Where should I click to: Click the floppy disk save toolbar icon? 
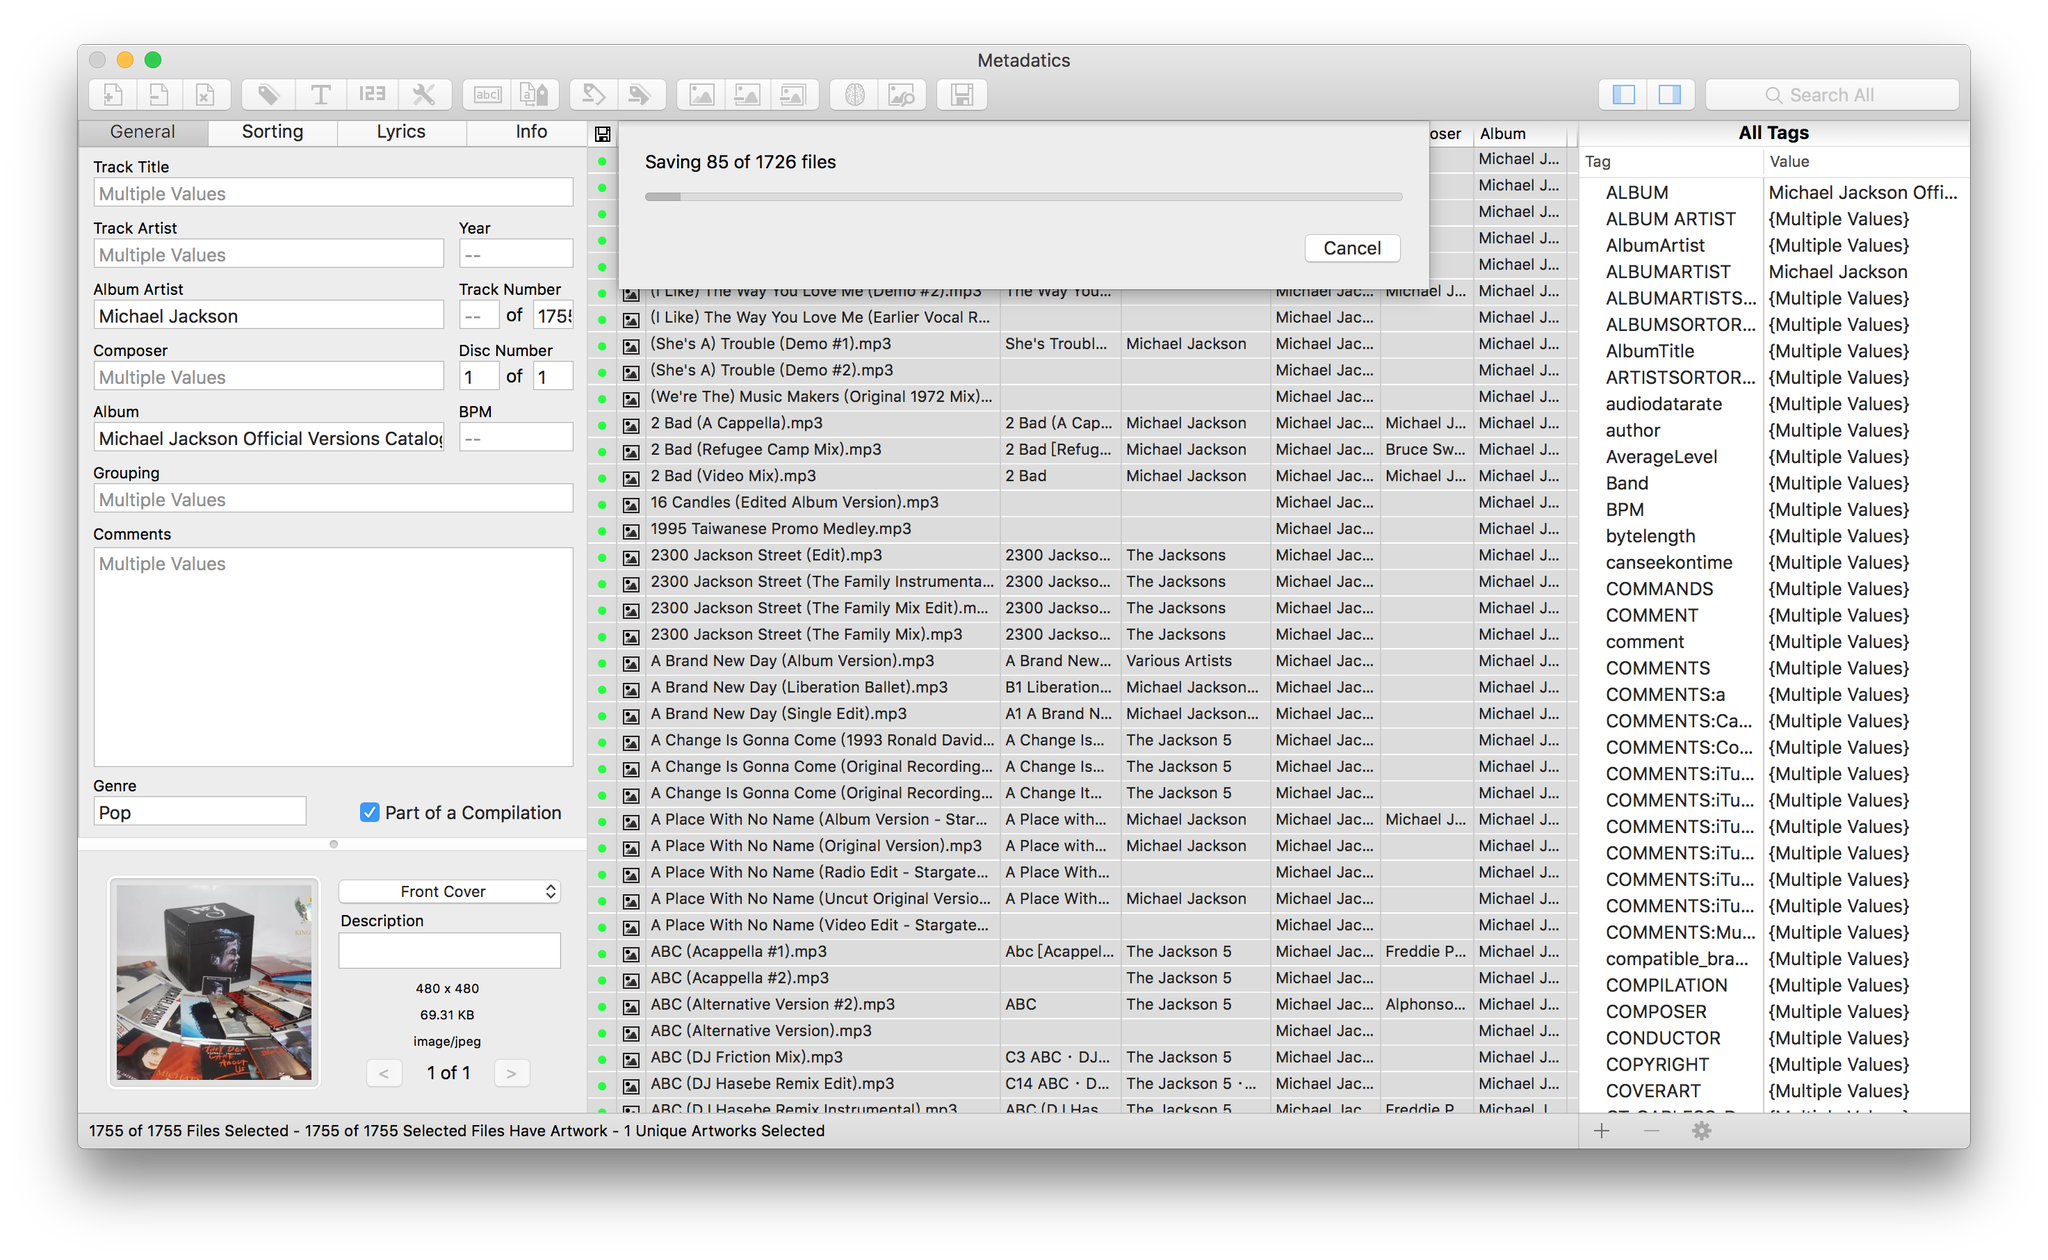962,95
